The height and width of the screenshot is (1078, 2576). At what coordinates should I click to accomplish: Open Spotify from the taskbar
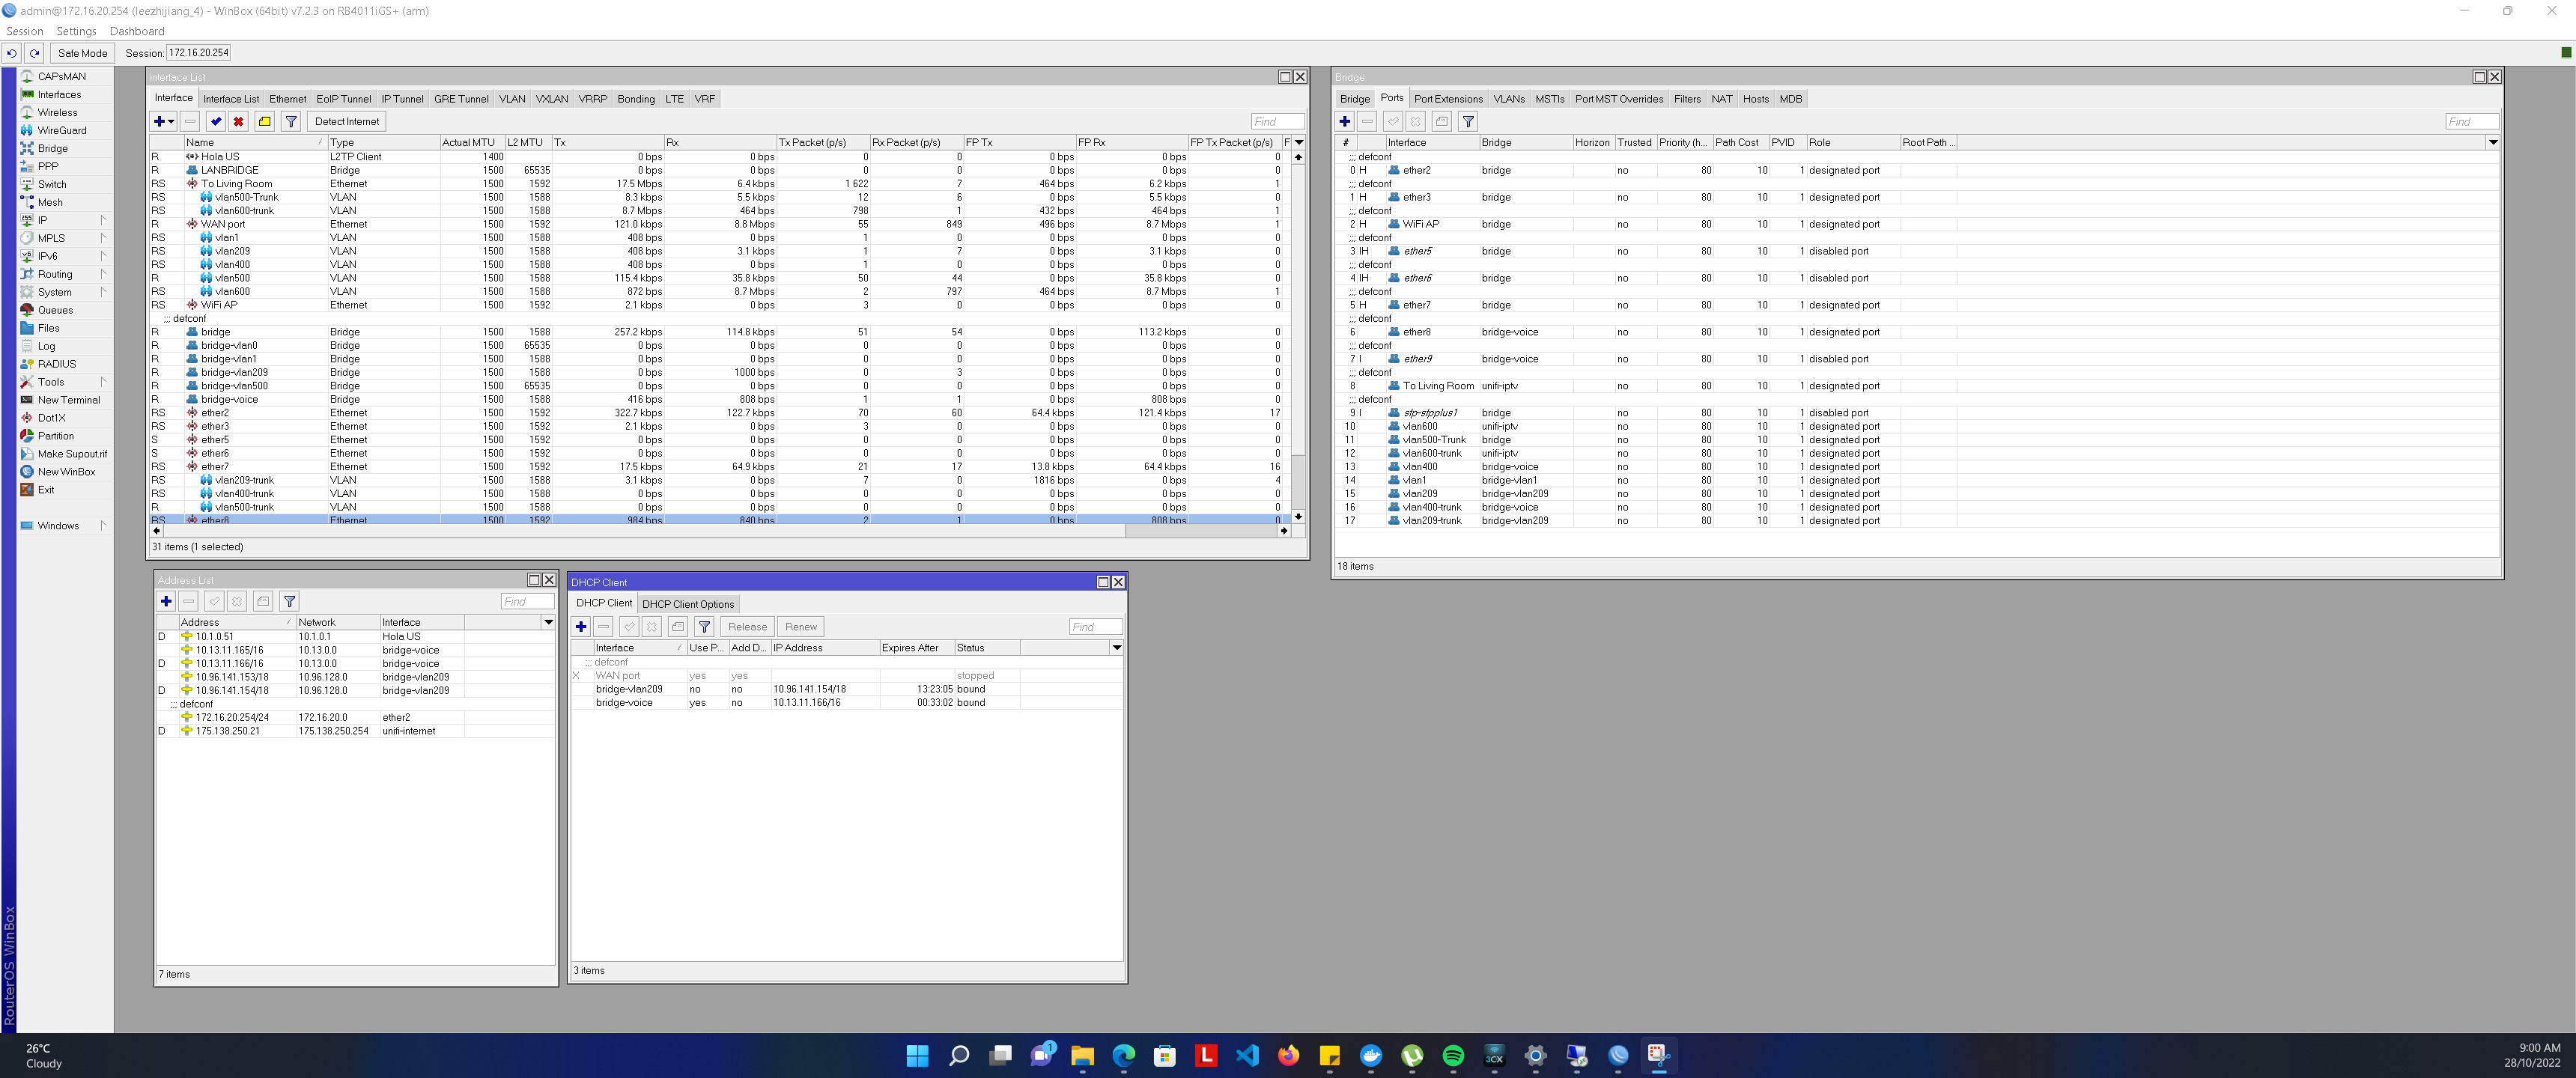point(1453,1055)
